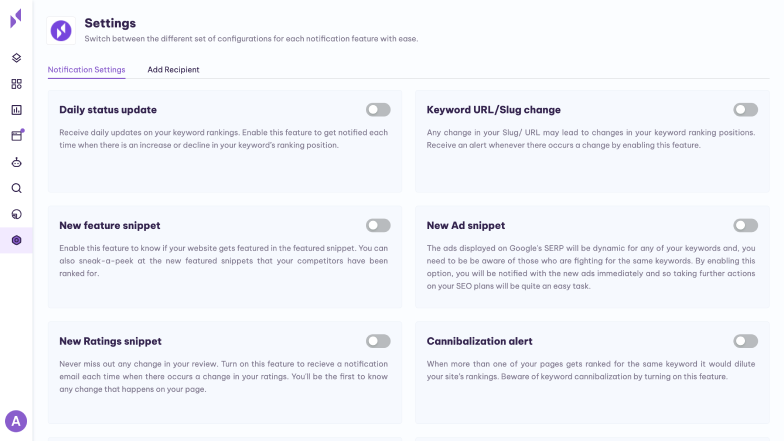The image size is (784, 441).
Task: Turn on the Cannibalization alert toggle
Action: click(746, 342)
